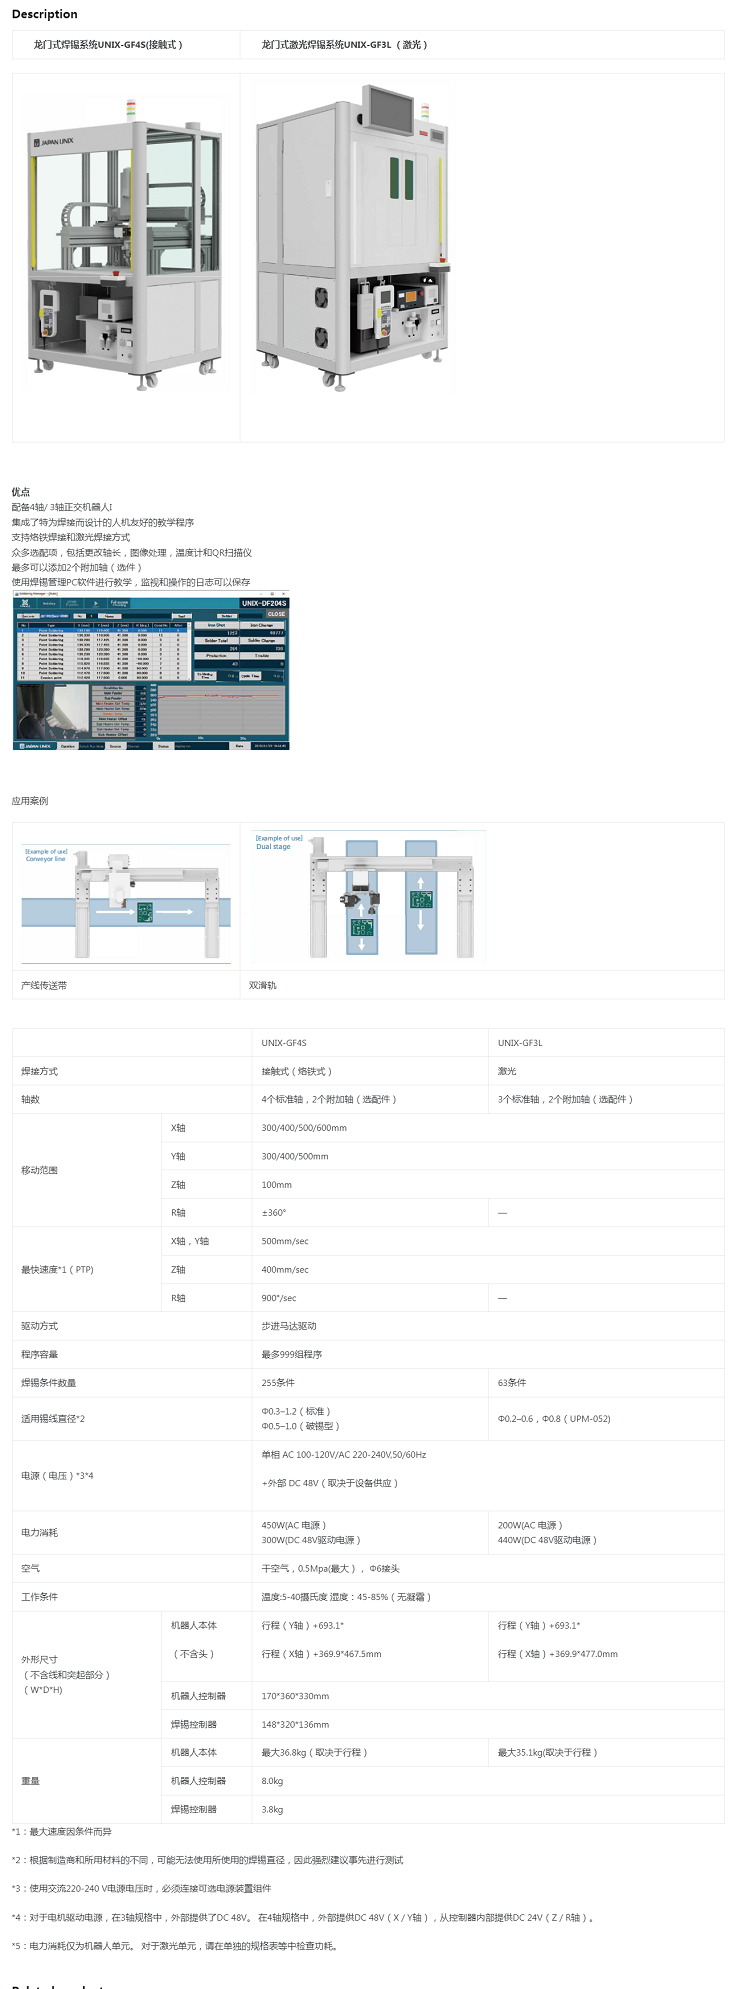Click cell '4个标准轴，2个附加轴（选配件）'
The width and height of the screenshot is (750, 1989).
coord(329,1099)
